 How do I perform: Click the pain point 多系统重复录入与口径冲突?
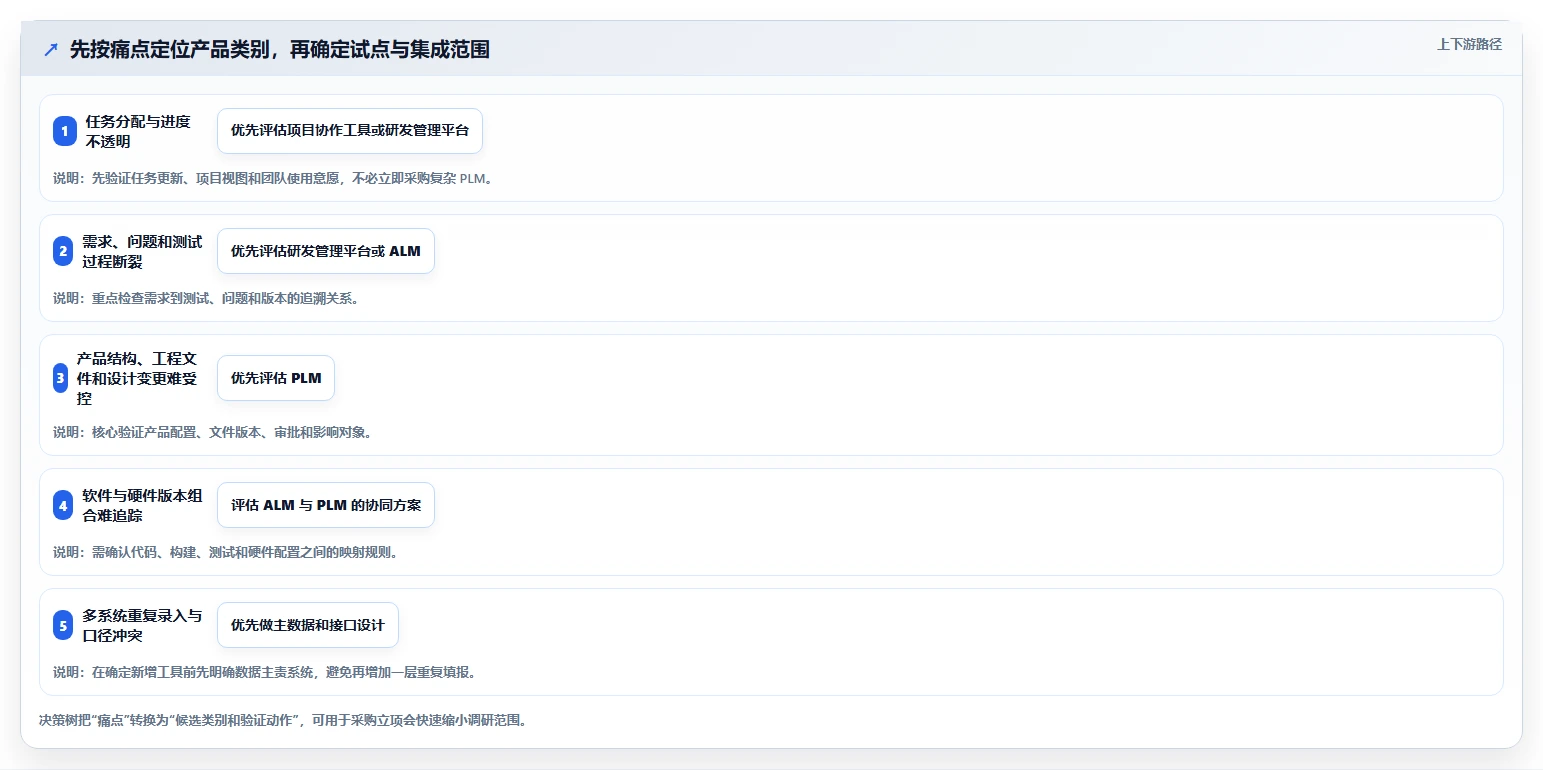tap(142, 625)
